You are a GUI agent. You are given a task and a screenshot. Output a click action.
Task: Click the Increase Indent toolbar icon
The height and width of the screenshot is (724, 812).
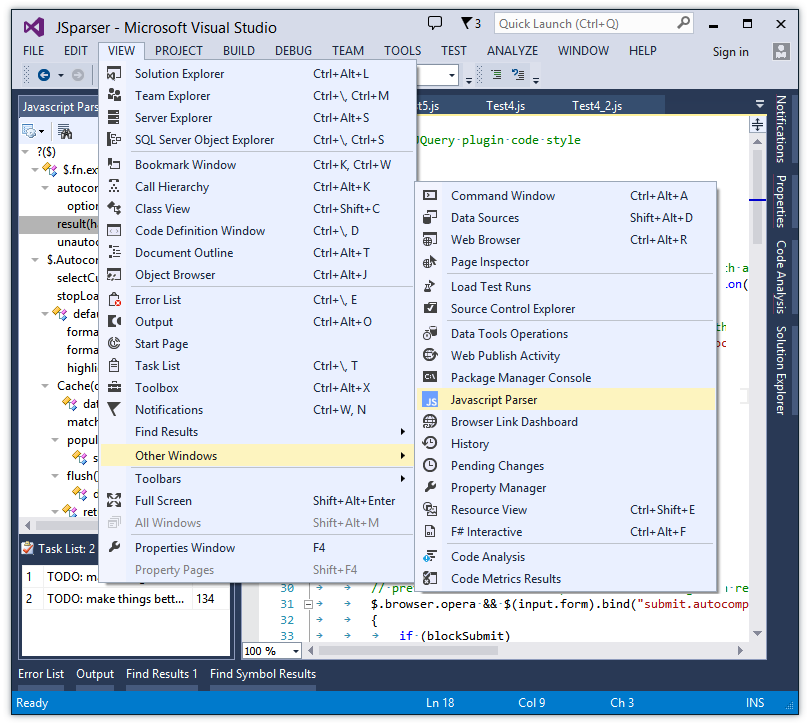(496, 75)
